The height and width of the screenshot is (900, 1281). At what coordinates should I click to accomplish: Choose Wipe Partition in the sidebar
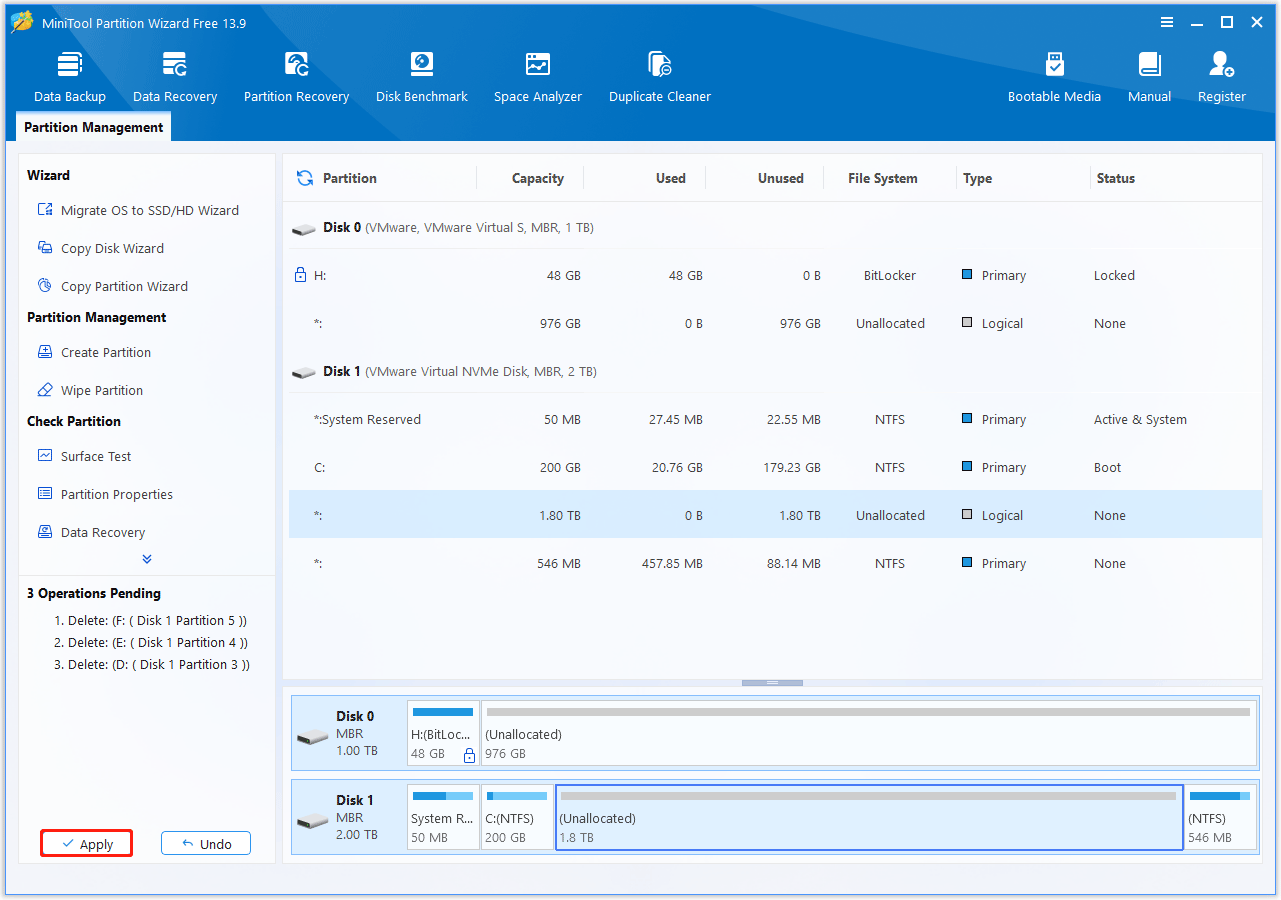point(90,390)
